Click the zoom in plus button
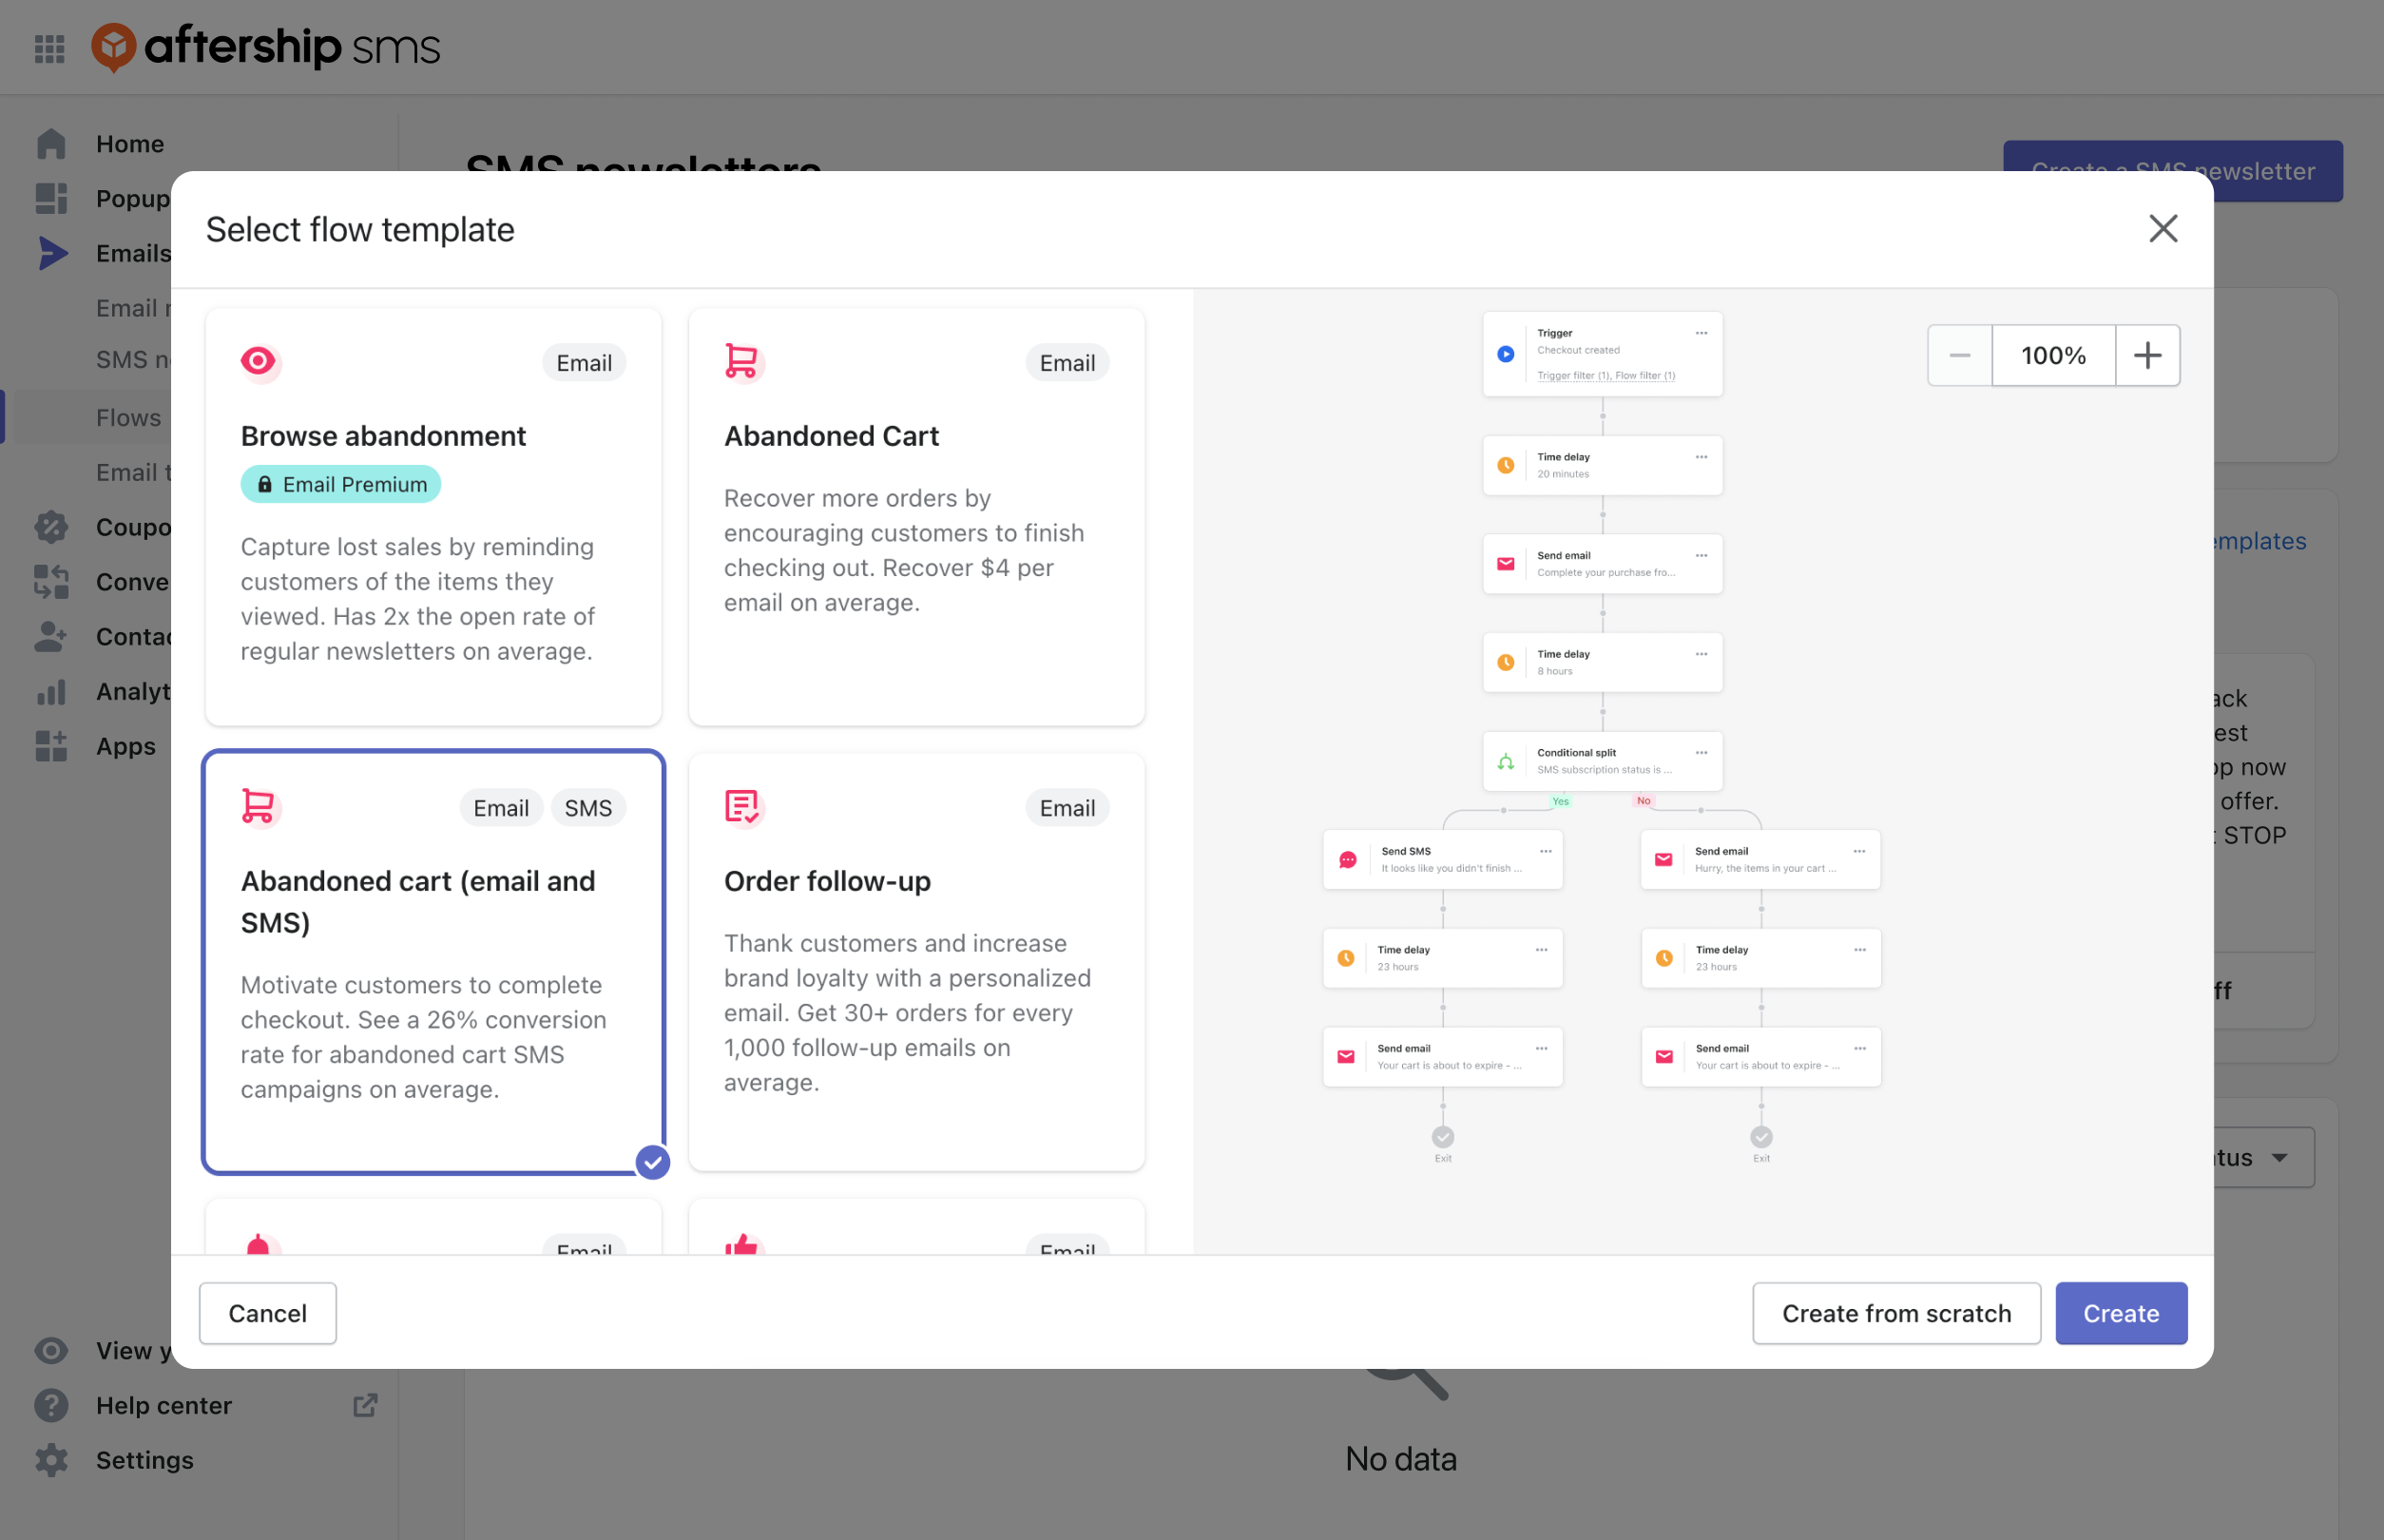The width and height of the screenshot is (2384, 1540). (x=2149, y=355)
